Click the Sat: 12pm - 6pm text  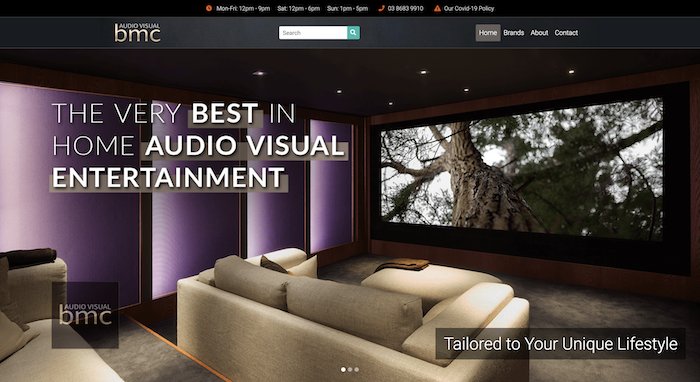(x=298, y=8)
